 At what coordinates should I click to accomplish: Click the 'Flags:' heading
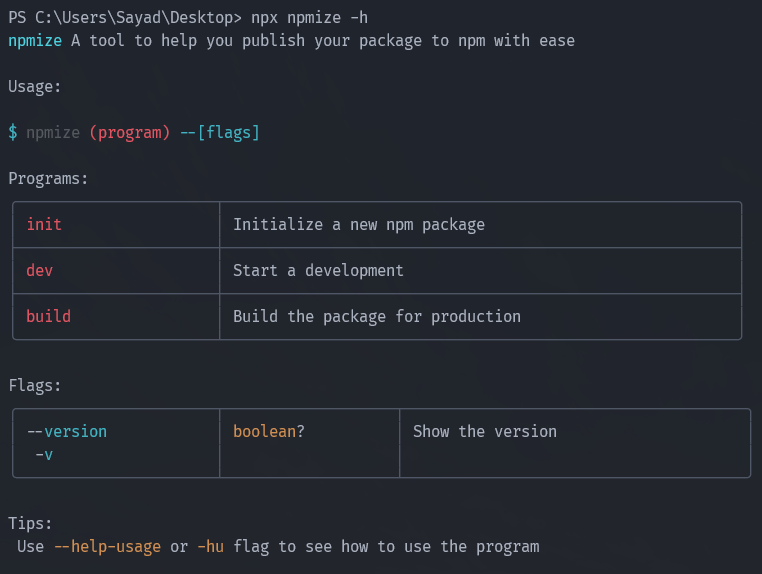point(35,385)
